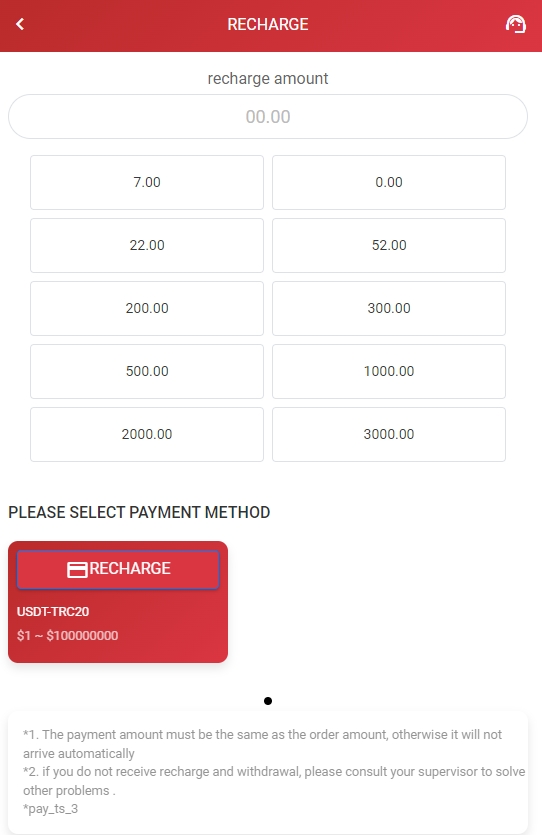542x835 pixels.
Task: Open customer support headset icon
Action: pos(515,24)
